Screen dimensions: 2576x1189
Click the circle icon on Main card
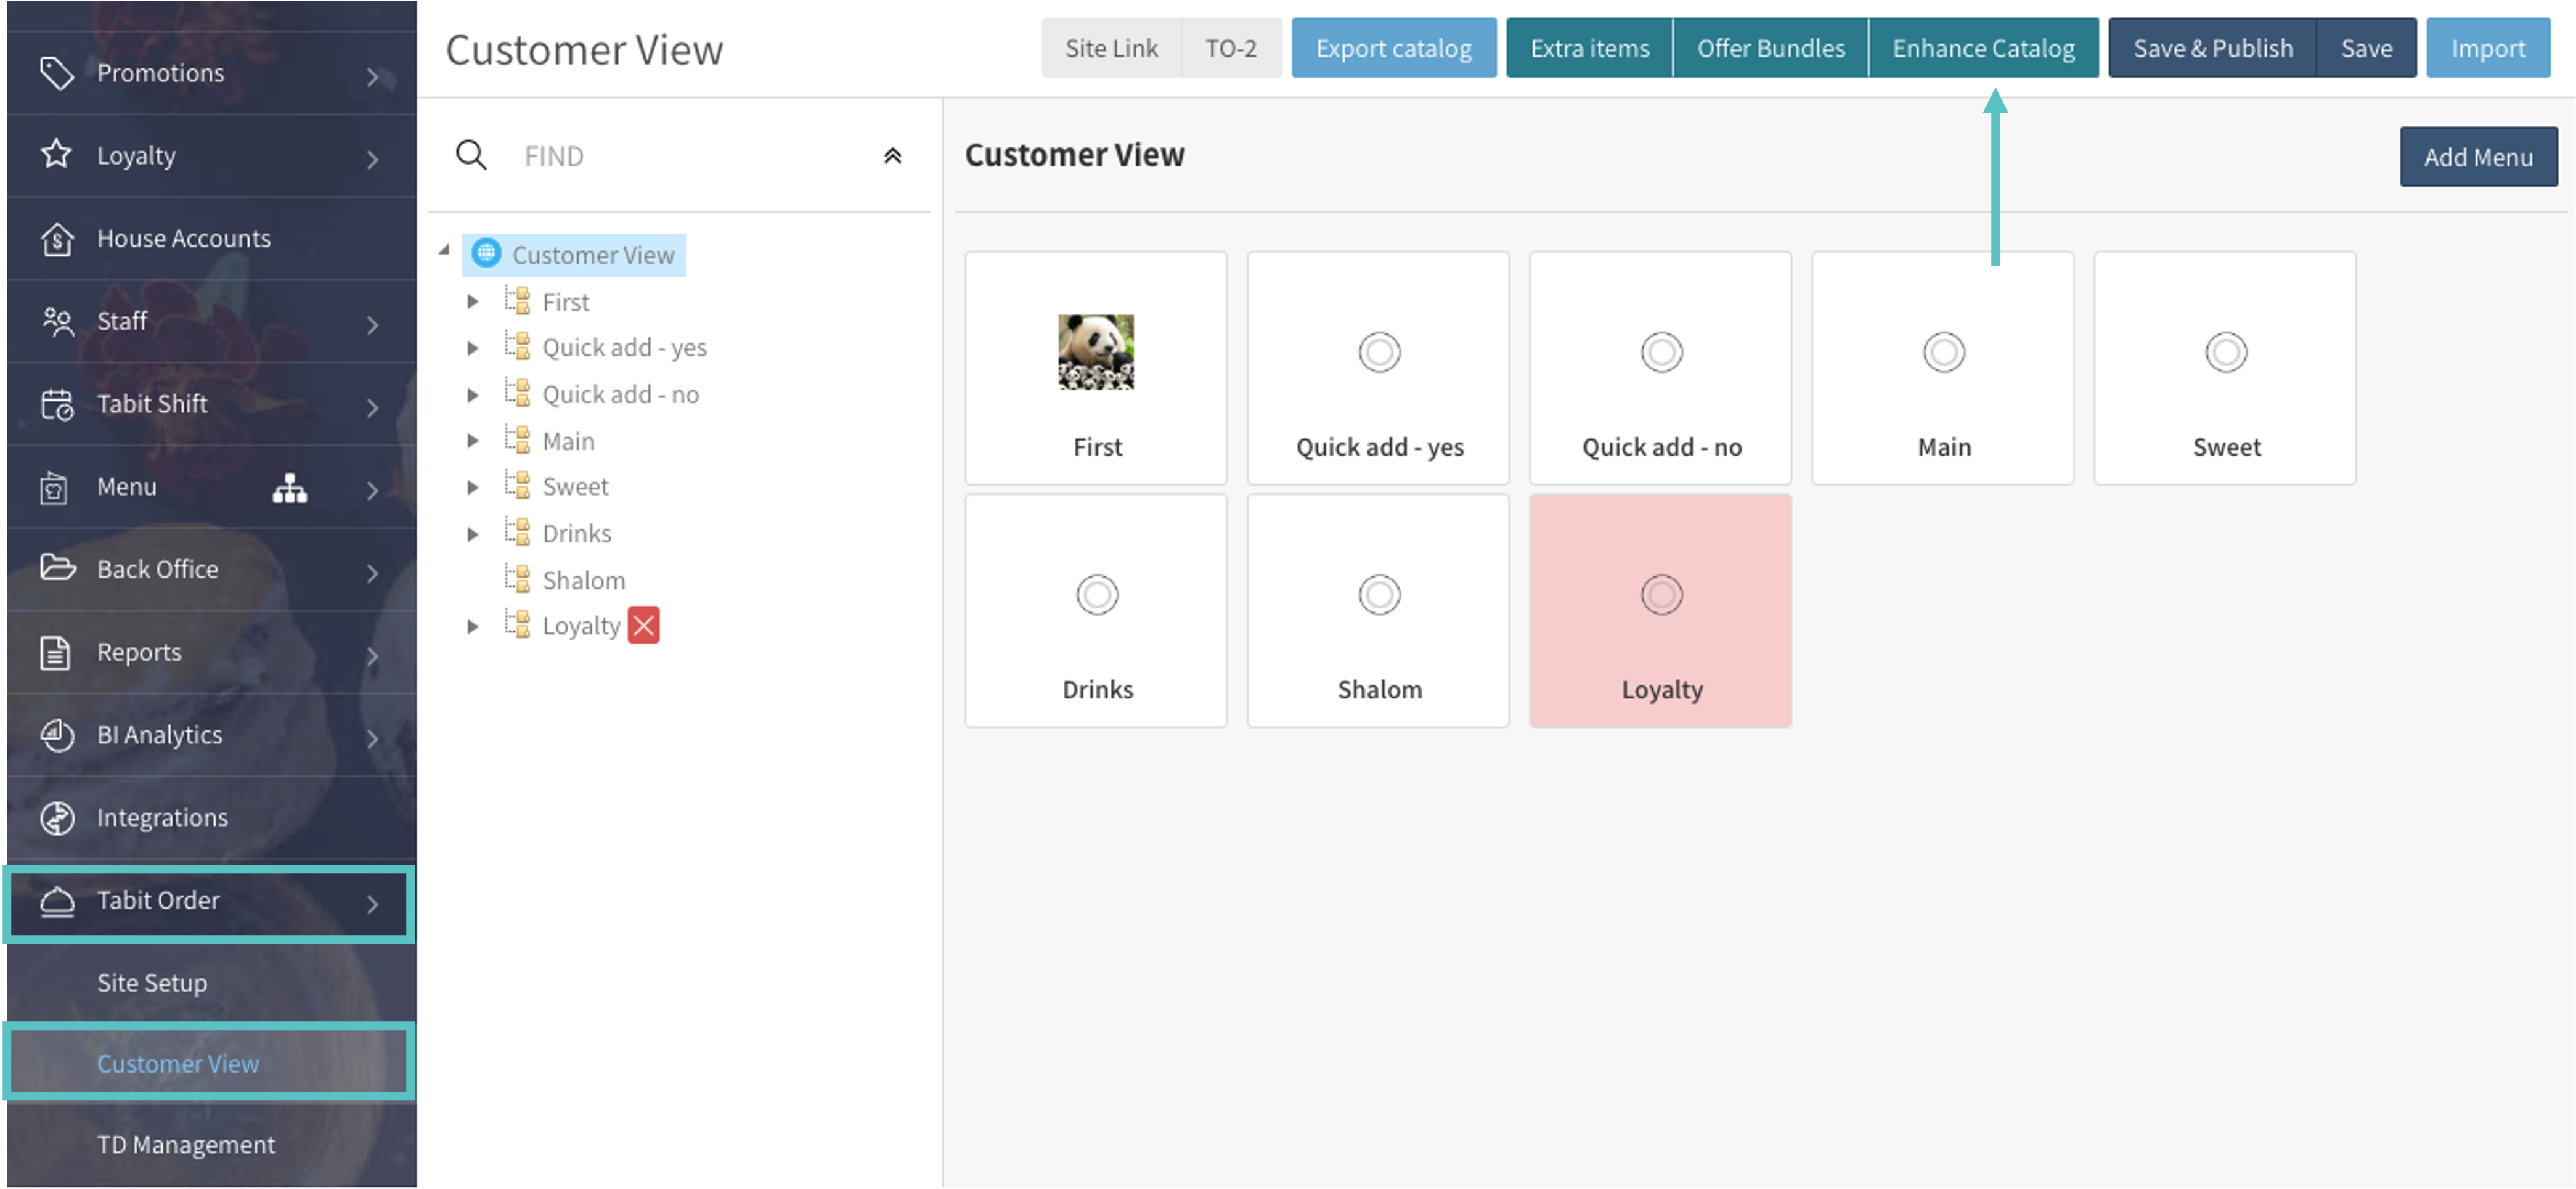click(1943, 352)
